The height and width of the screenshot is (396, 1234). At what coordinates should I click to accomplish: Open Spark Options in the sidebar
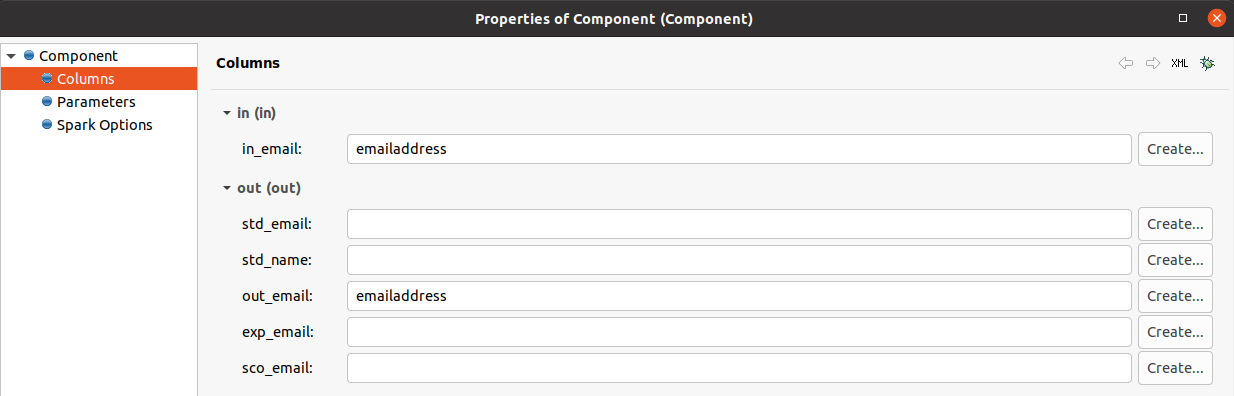pos(105,125)
